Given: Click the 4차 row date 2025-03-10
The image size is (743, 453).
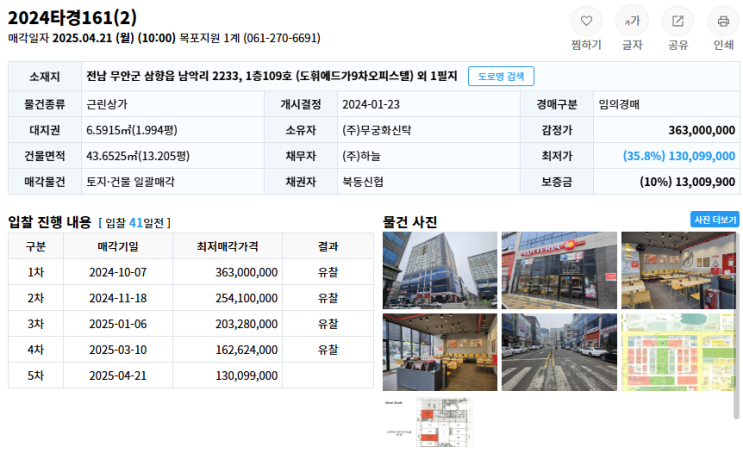Looking at the screenshot, I should tap(118, 350).
